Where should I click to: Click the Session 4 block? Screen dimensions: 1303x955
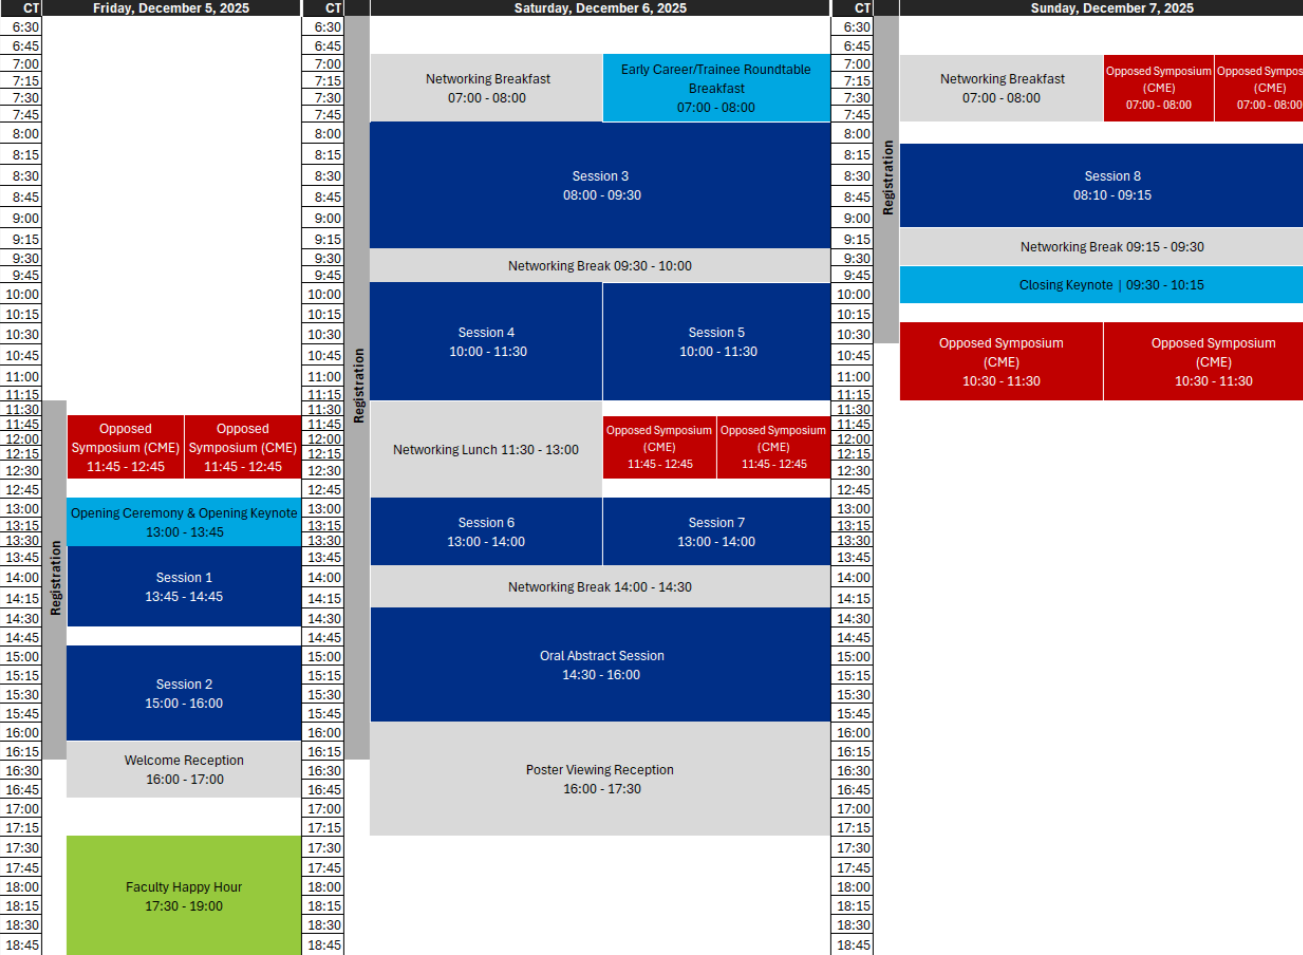pos(486,341)
